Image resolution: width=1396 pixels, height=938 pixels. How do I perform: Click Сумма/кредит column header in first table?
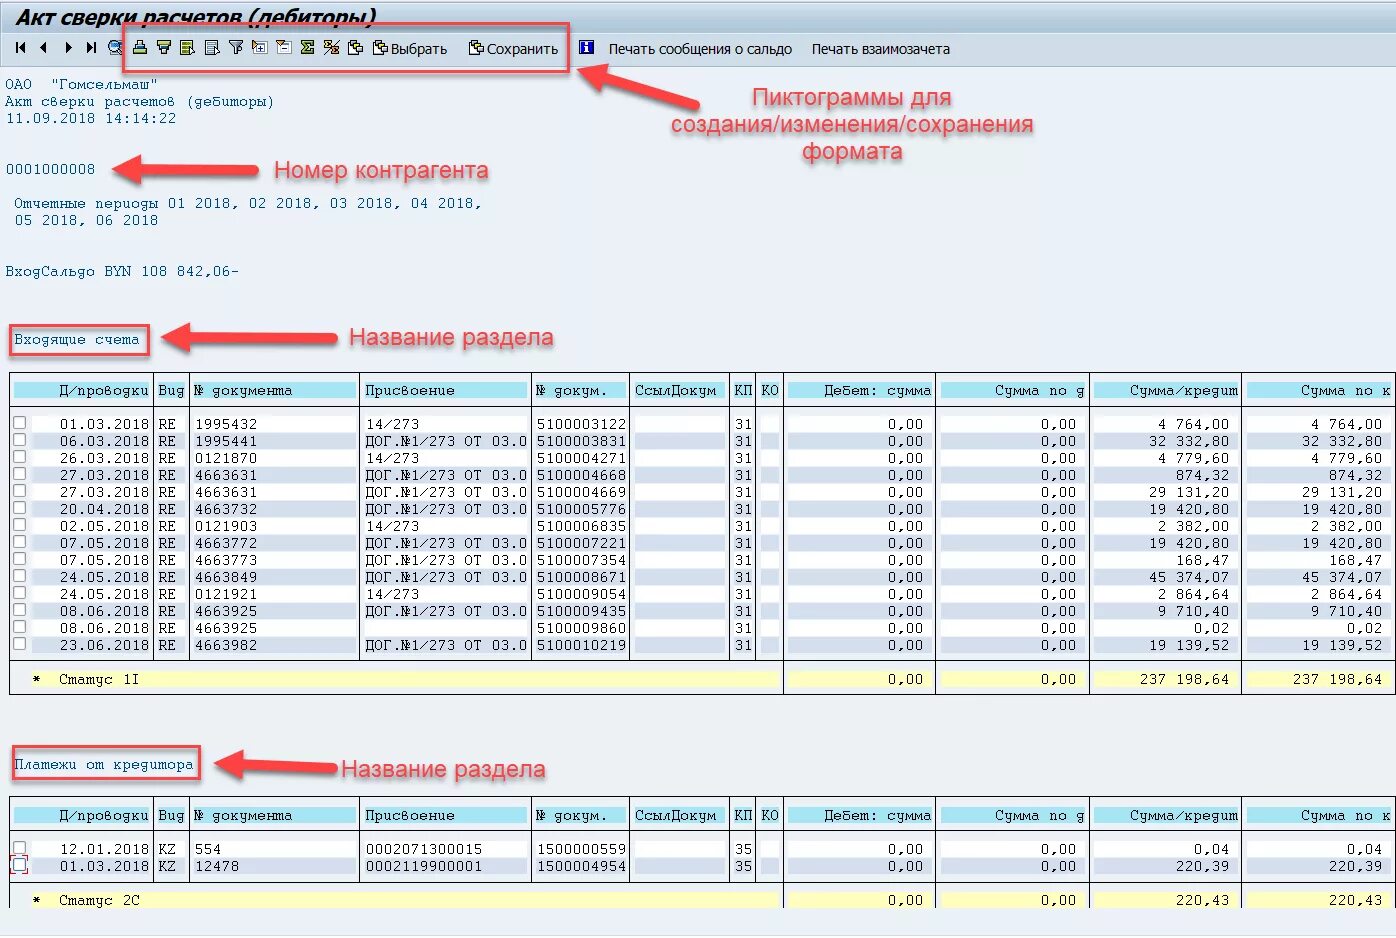1166,390
